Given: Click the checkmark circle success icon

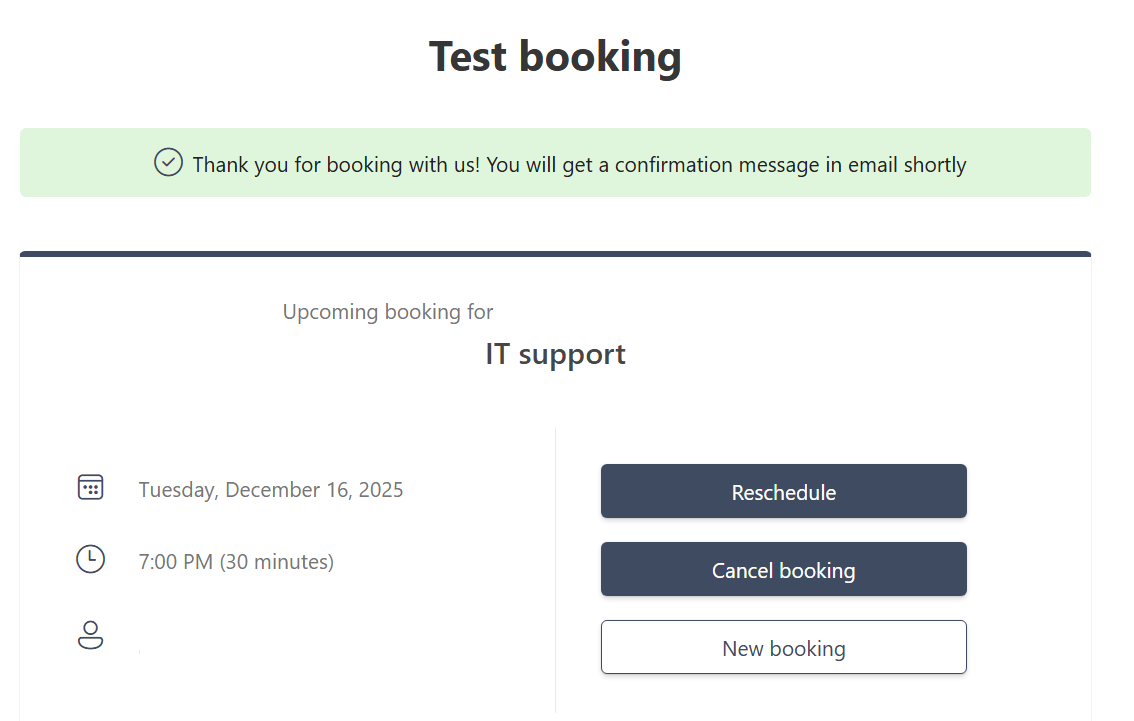Looking at the screenshot, I should 168,162.
